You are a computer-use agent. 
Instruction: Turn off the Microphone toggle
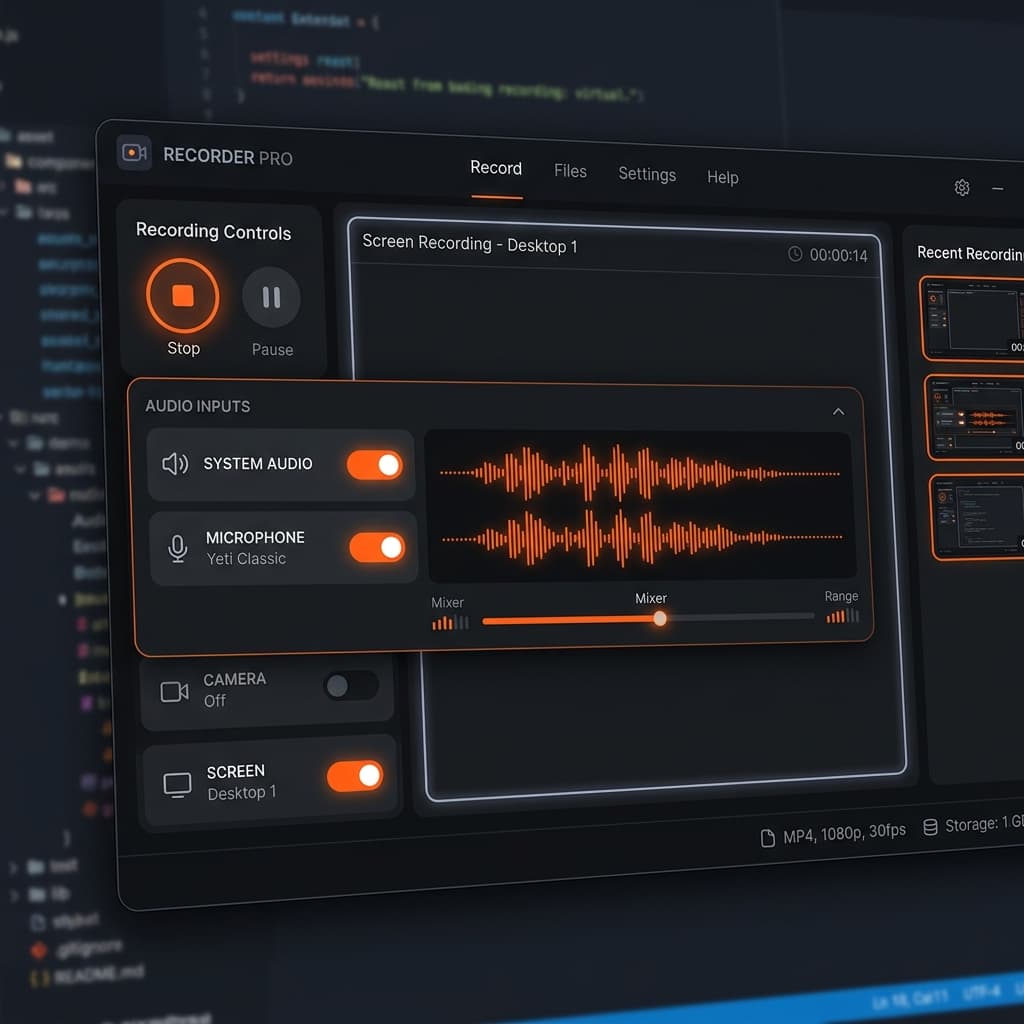coord(377,547)
